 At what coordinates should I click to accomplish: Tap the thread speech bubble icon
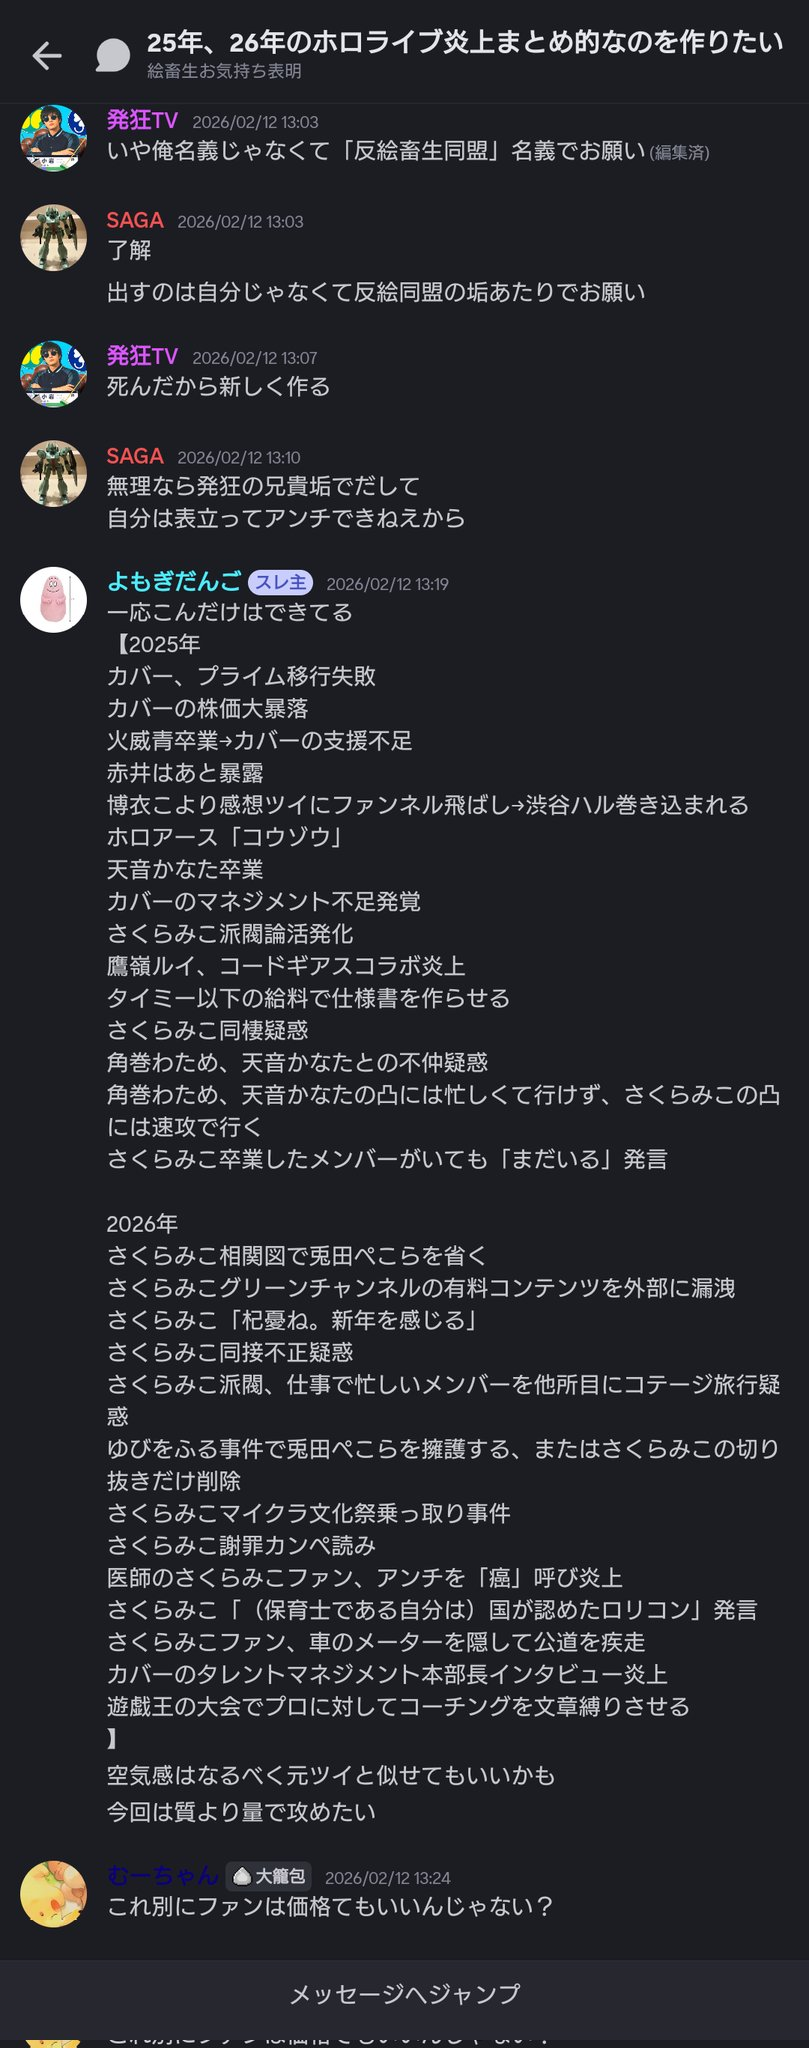[x=113, y=56]
